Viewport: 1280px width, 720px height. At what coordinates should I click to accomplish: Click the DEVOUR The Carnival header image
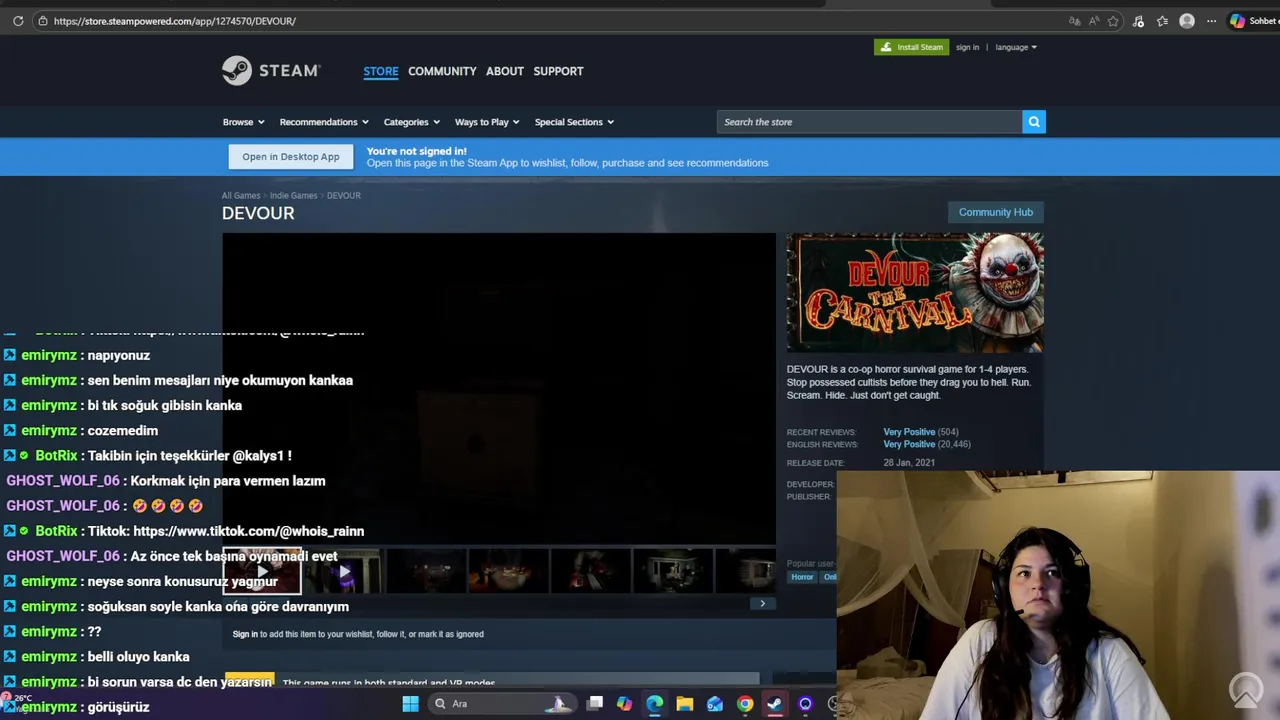(x=915, y=292)
